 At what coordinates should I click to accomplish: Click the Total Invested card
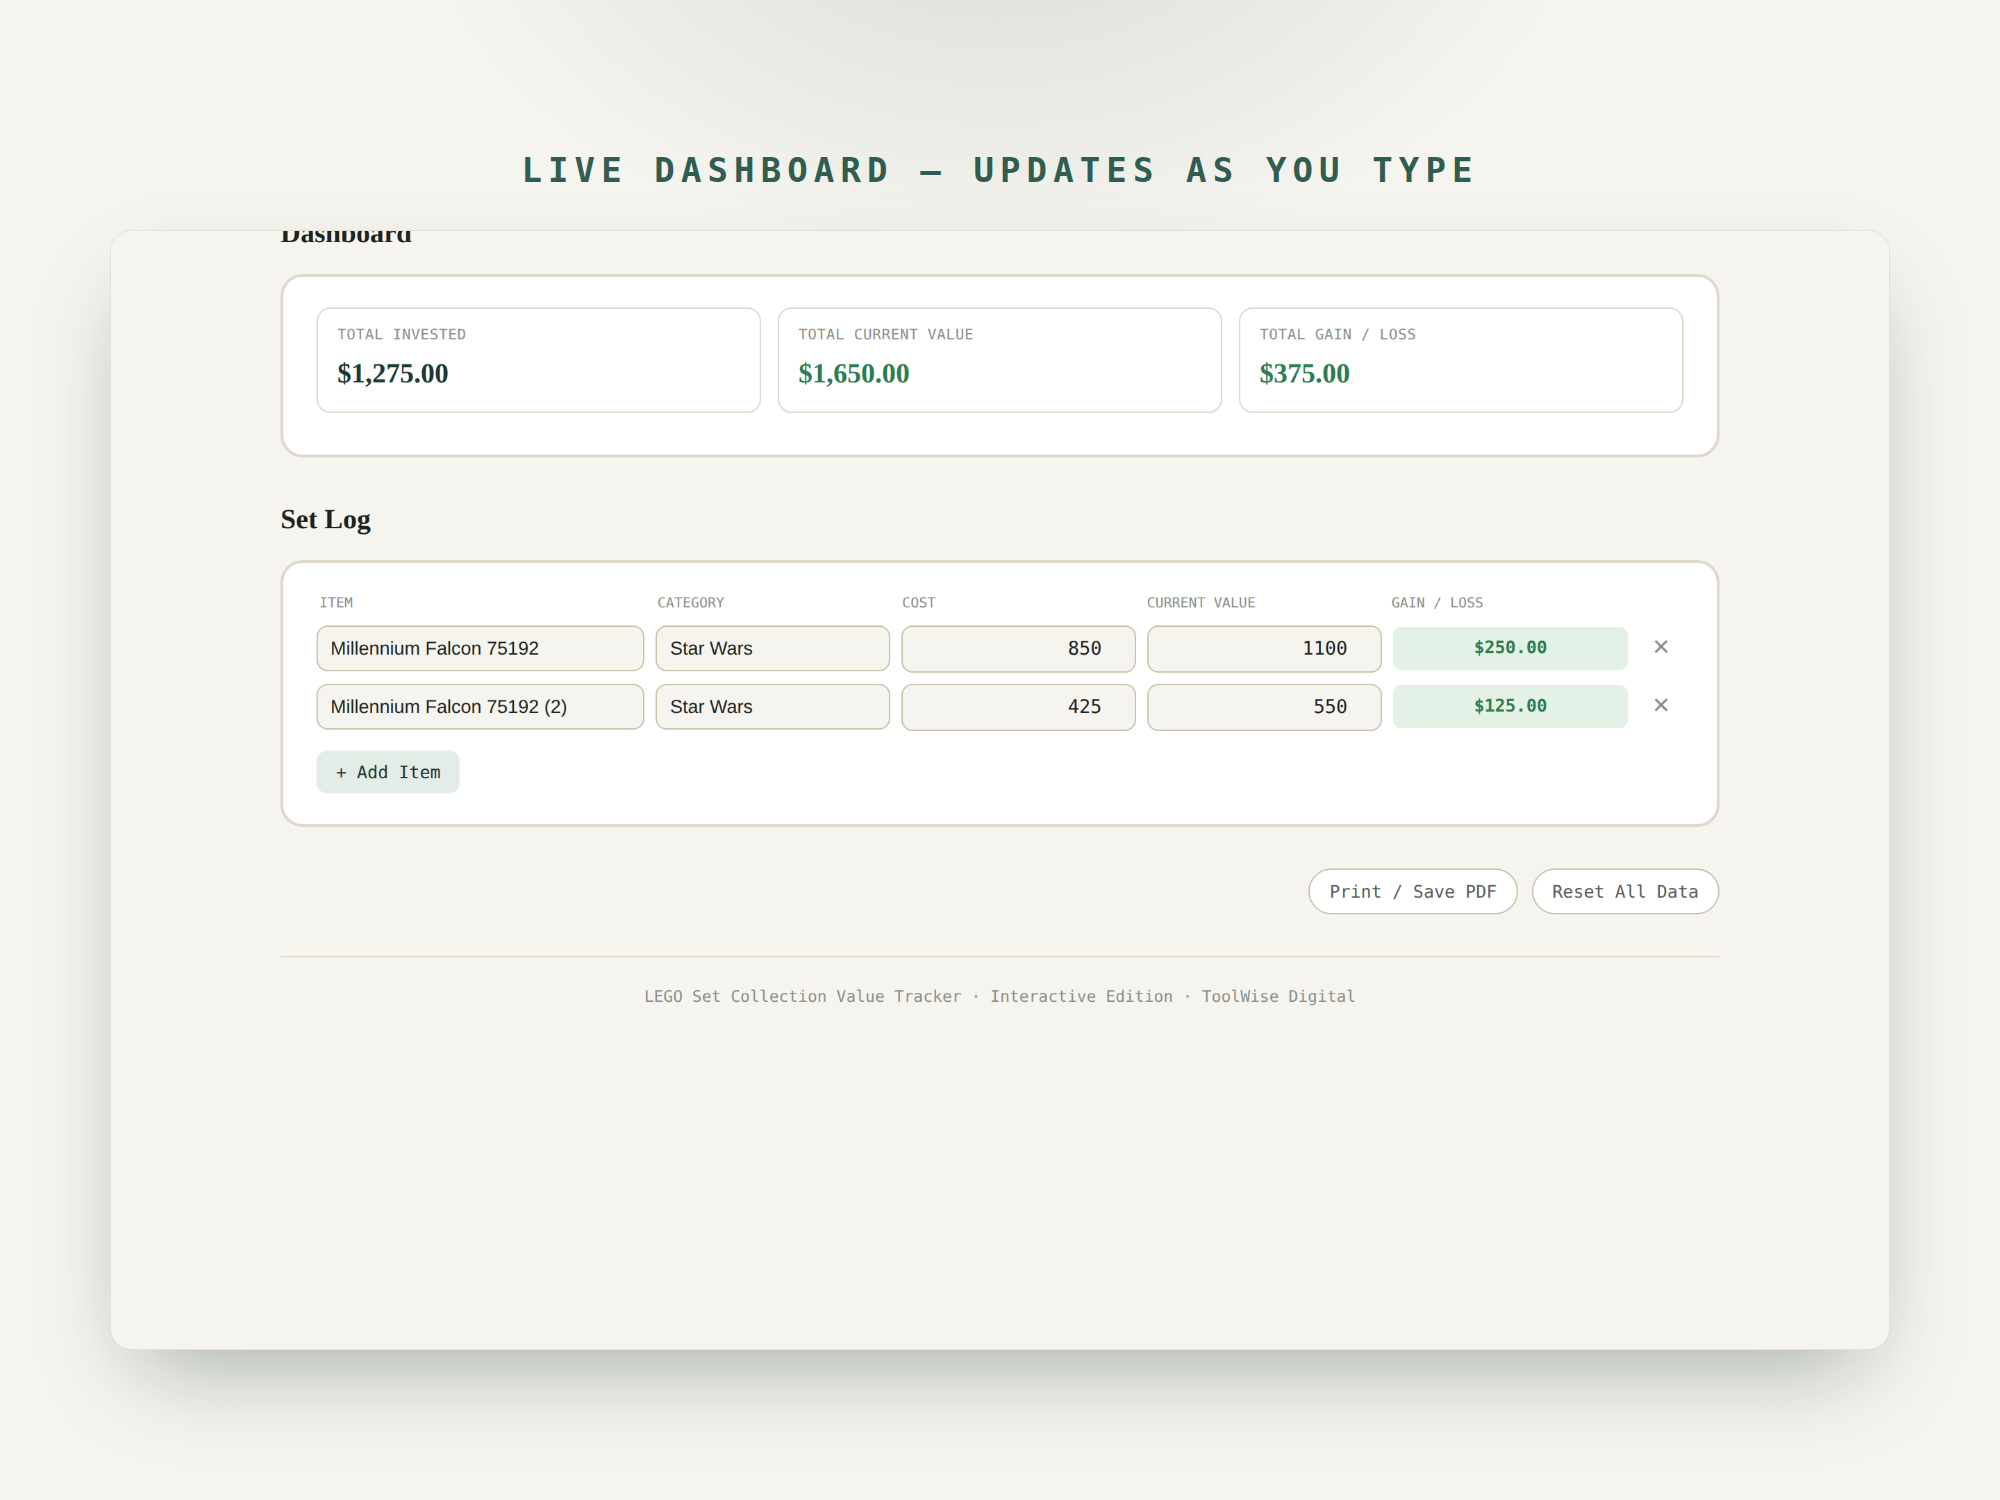click(x=539, y=360)
